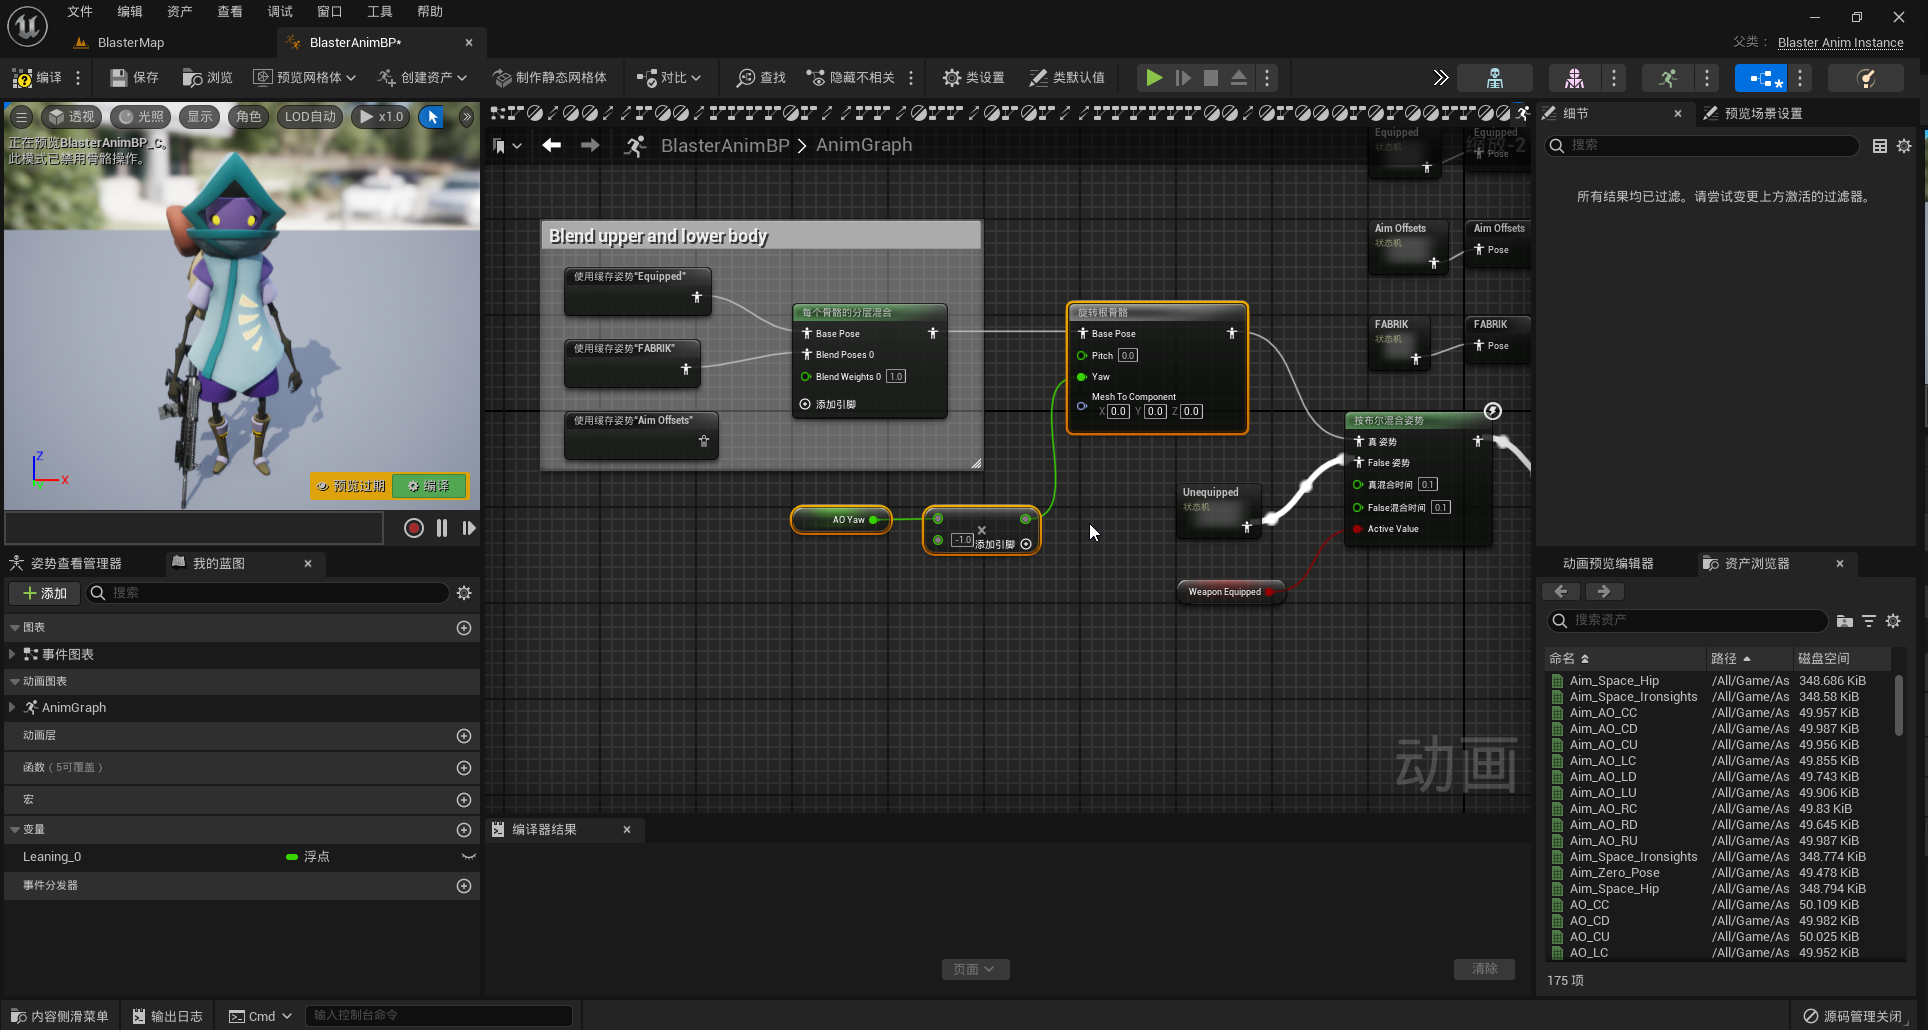Step forward one frame in preview
The height and width of the screenshot is (1030, 1928).
(x=469, y=528)
